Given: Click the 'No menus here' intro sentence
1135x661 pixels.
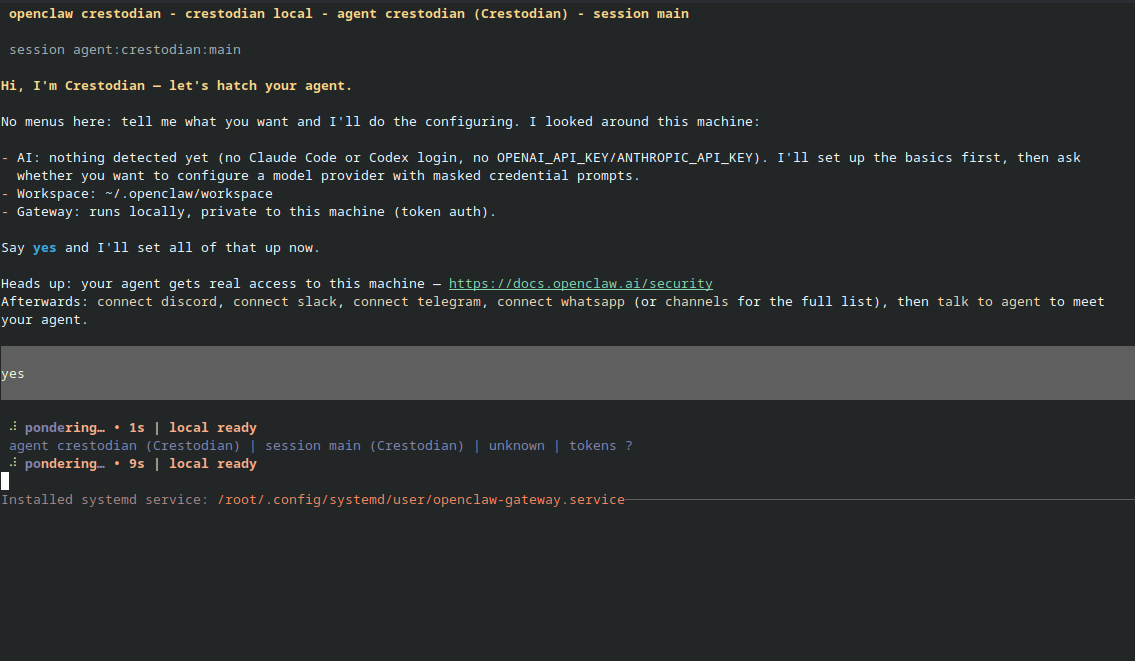Looking at the screenshot, I should (x=381, y=122).
